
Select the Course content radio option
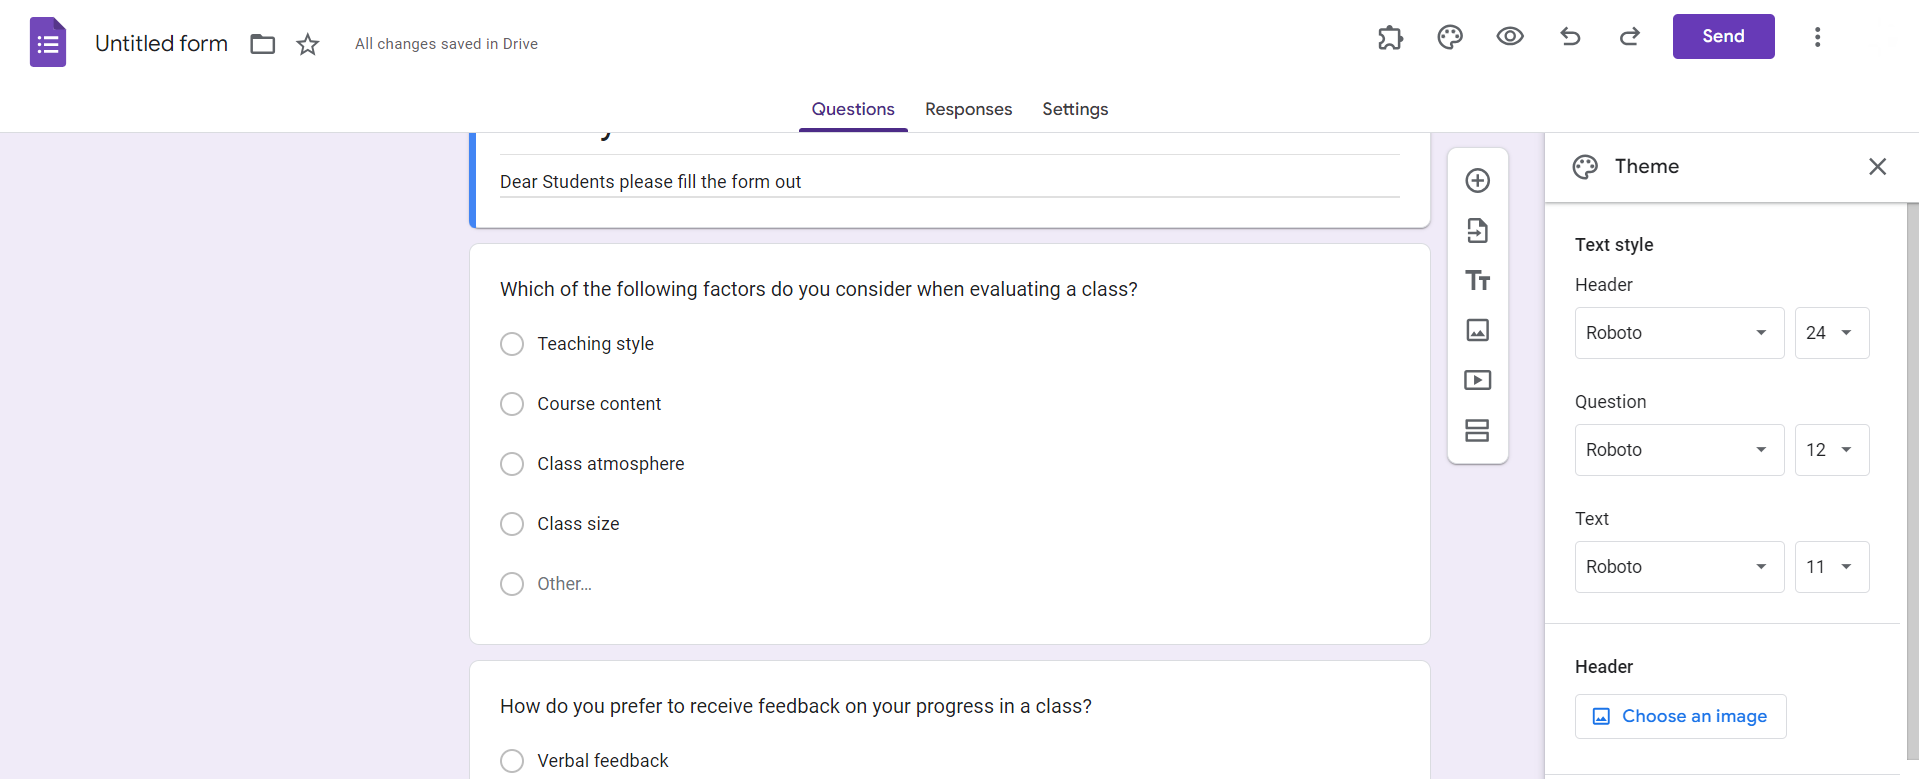[512, 404]
